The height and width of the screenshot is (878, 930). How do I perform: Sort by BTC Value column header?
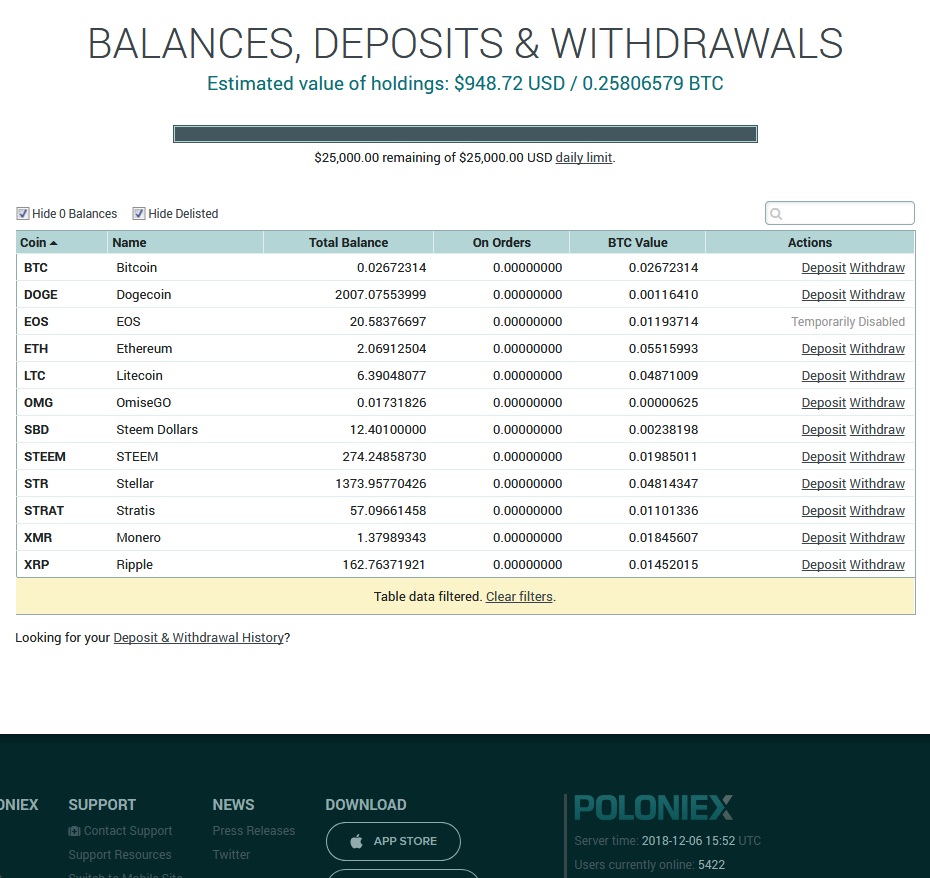tap(638, 243)
